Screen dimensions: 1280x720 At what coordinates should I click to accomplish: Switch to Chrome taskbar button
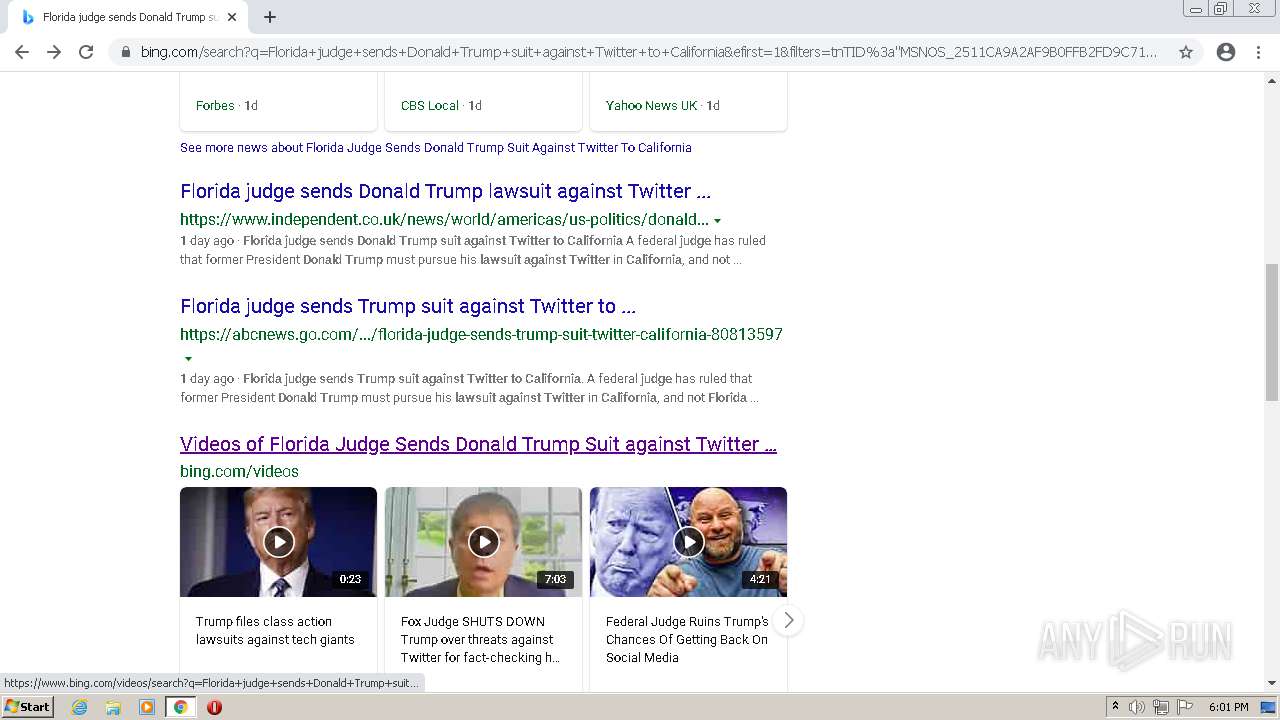181,707
